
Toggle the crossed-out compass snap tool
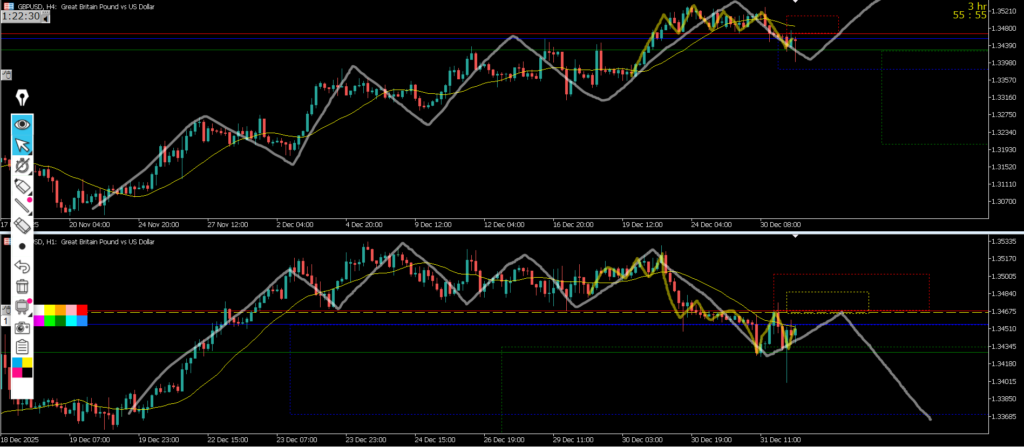click(22, 166)
